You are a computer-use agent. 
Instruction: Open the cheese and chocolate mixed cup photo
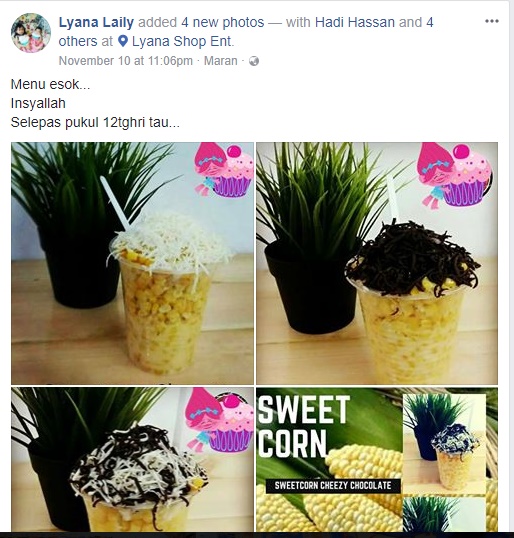tap(132, 460)
